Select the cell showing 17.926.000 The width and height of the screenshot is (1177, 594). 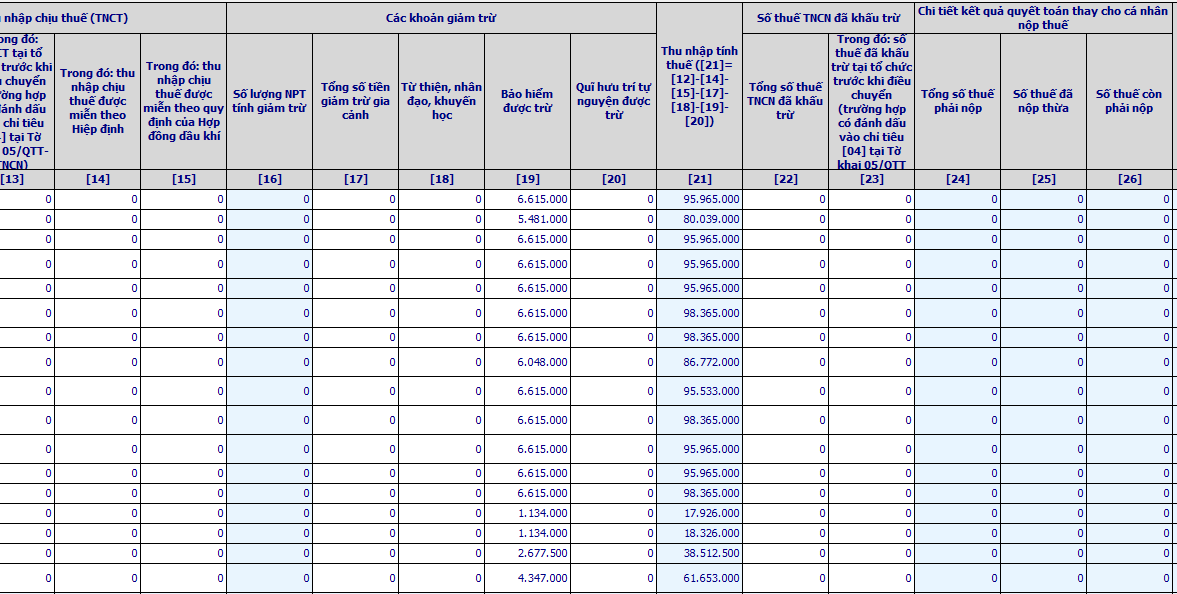[700, 514]
